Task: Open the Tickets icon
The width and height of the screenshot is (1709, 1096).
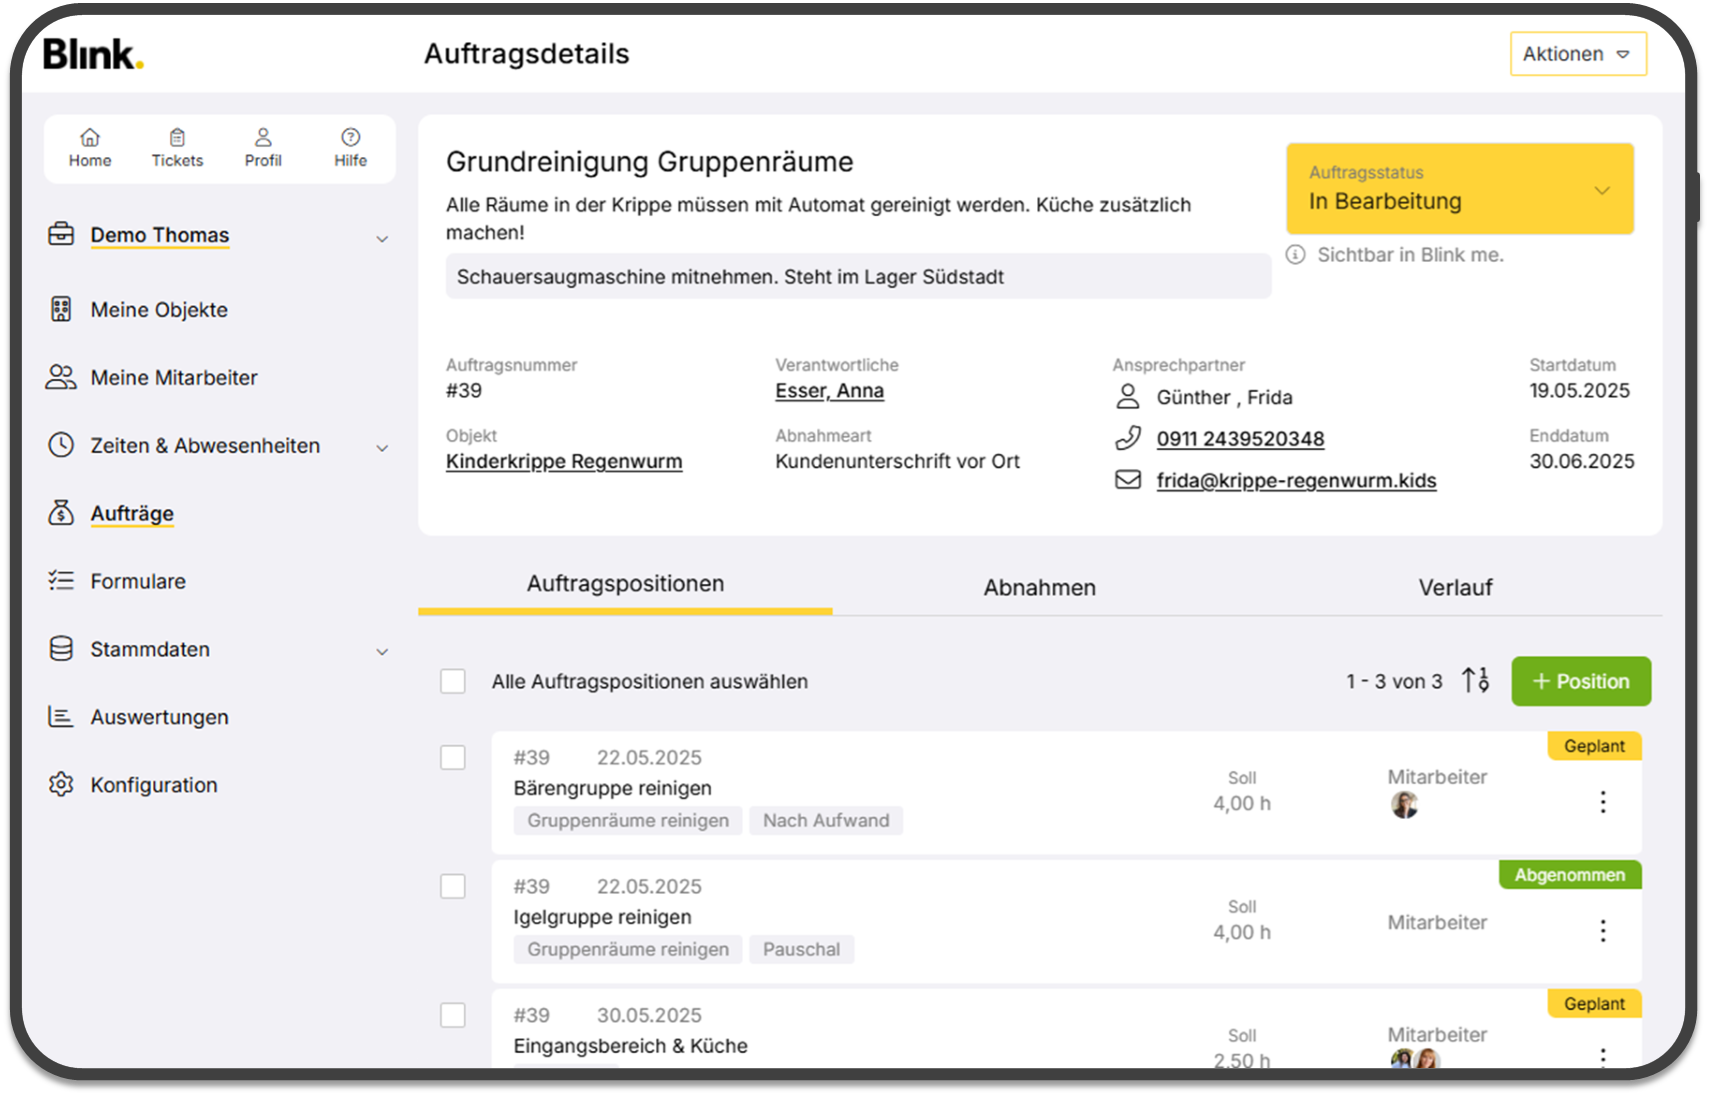Action: (x=177, y=138)
